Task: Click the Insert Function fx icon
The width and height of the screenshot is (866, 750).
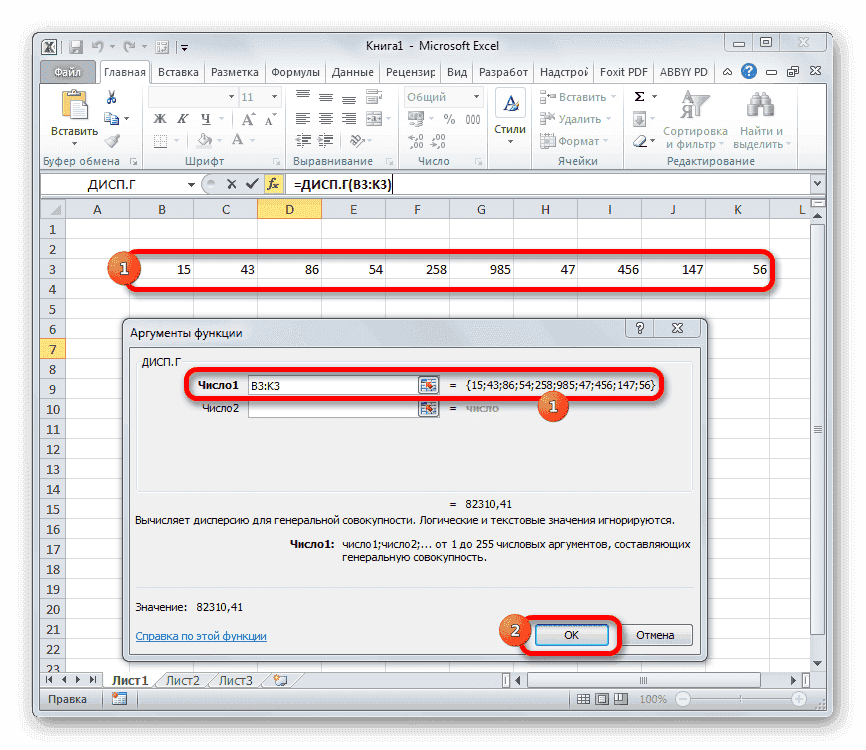Action: (273, 184)
